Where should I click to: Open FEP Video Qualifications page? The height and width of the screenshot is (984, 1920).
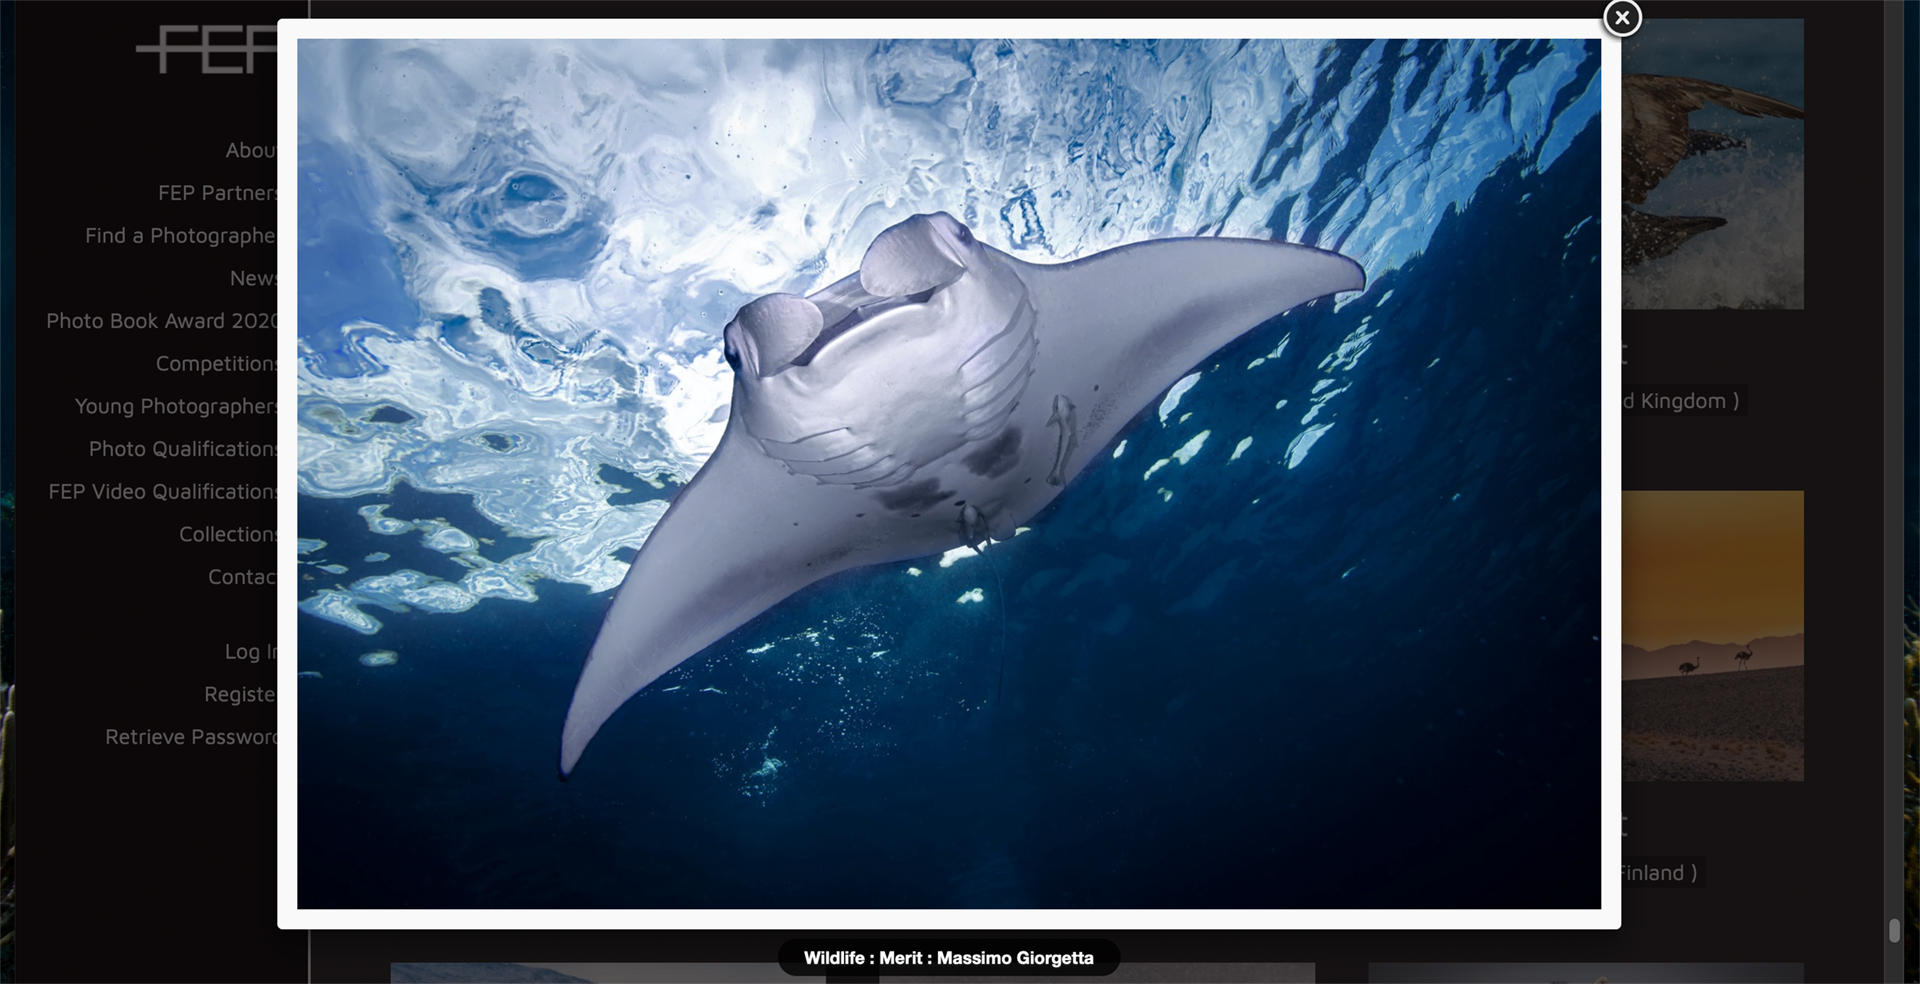[x=163, y=492]
